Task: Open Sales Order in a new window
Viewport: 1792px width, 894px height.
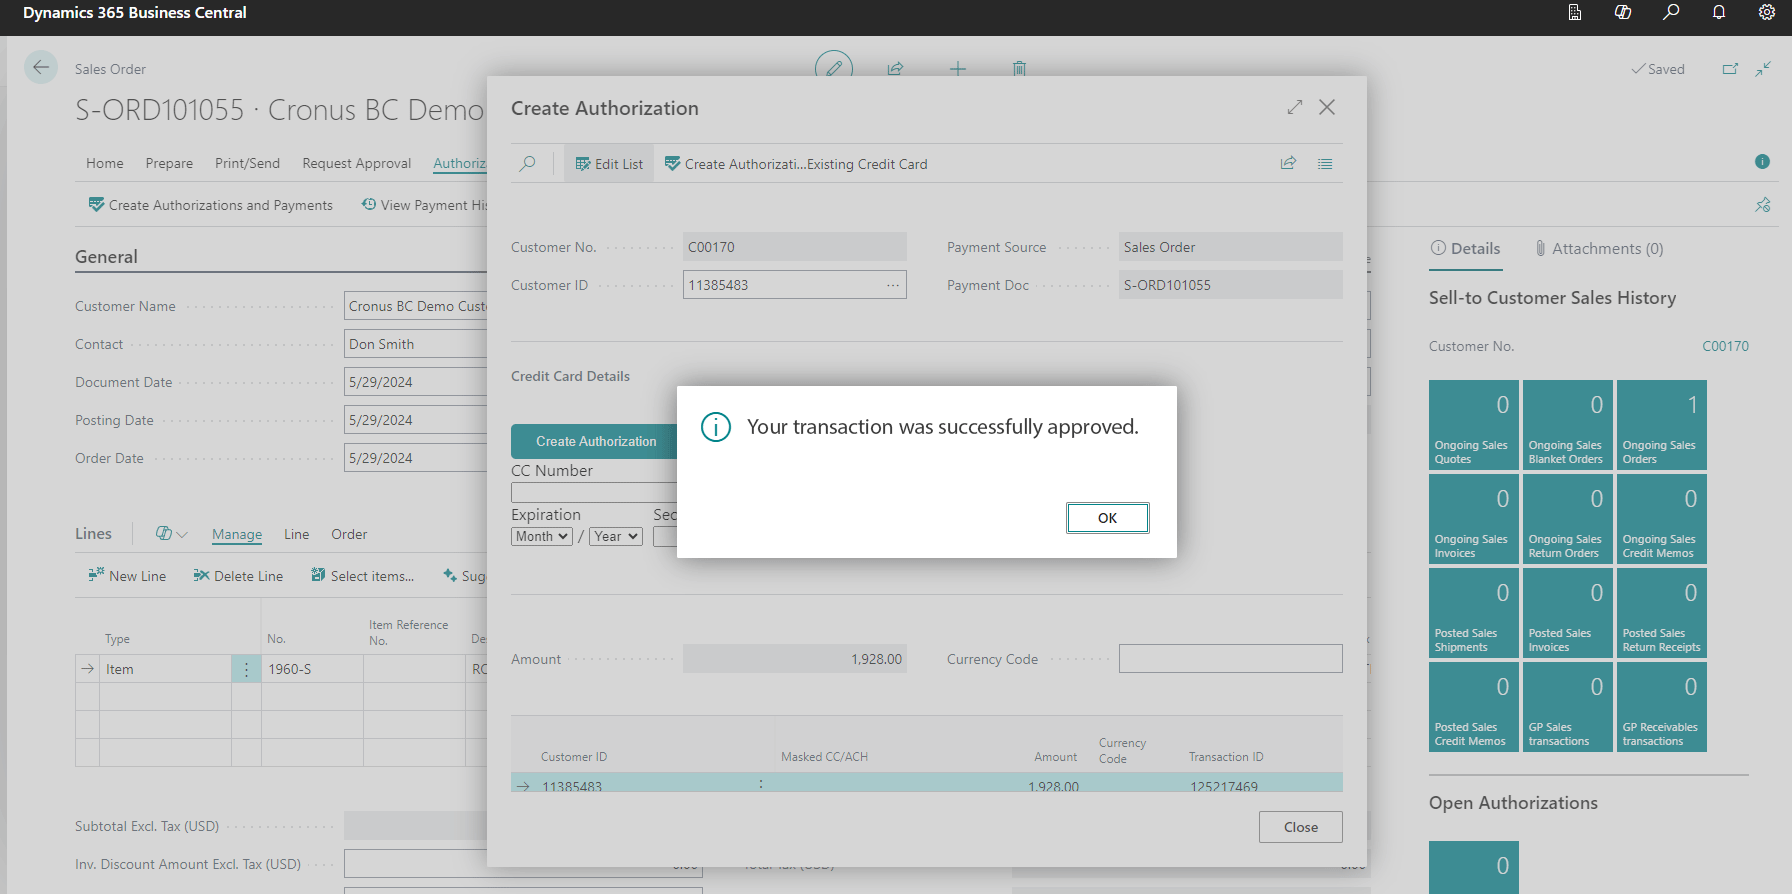Action: (x=1730, y=69)
